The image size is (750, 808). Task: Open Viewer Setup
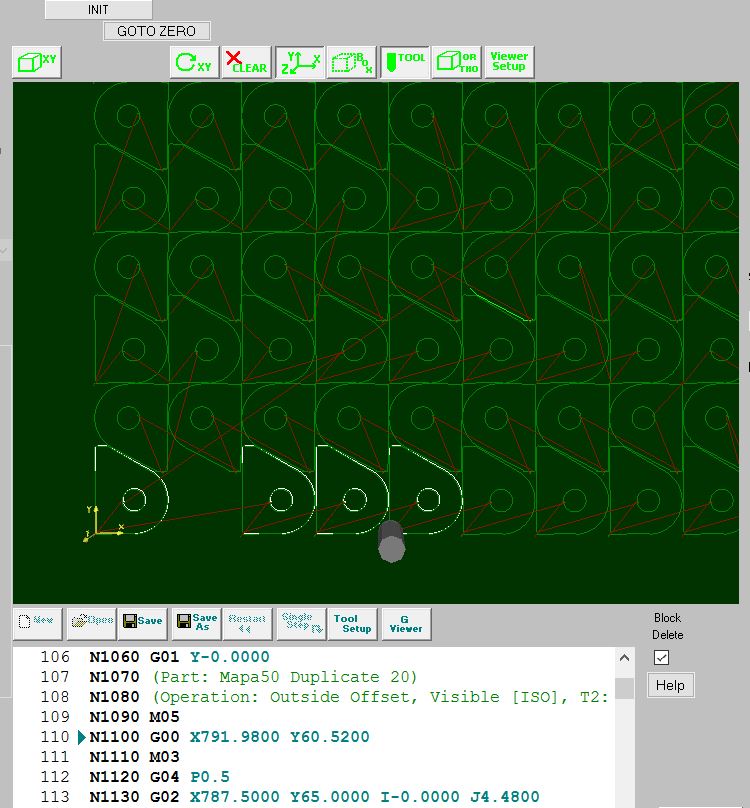coord(509,62)
